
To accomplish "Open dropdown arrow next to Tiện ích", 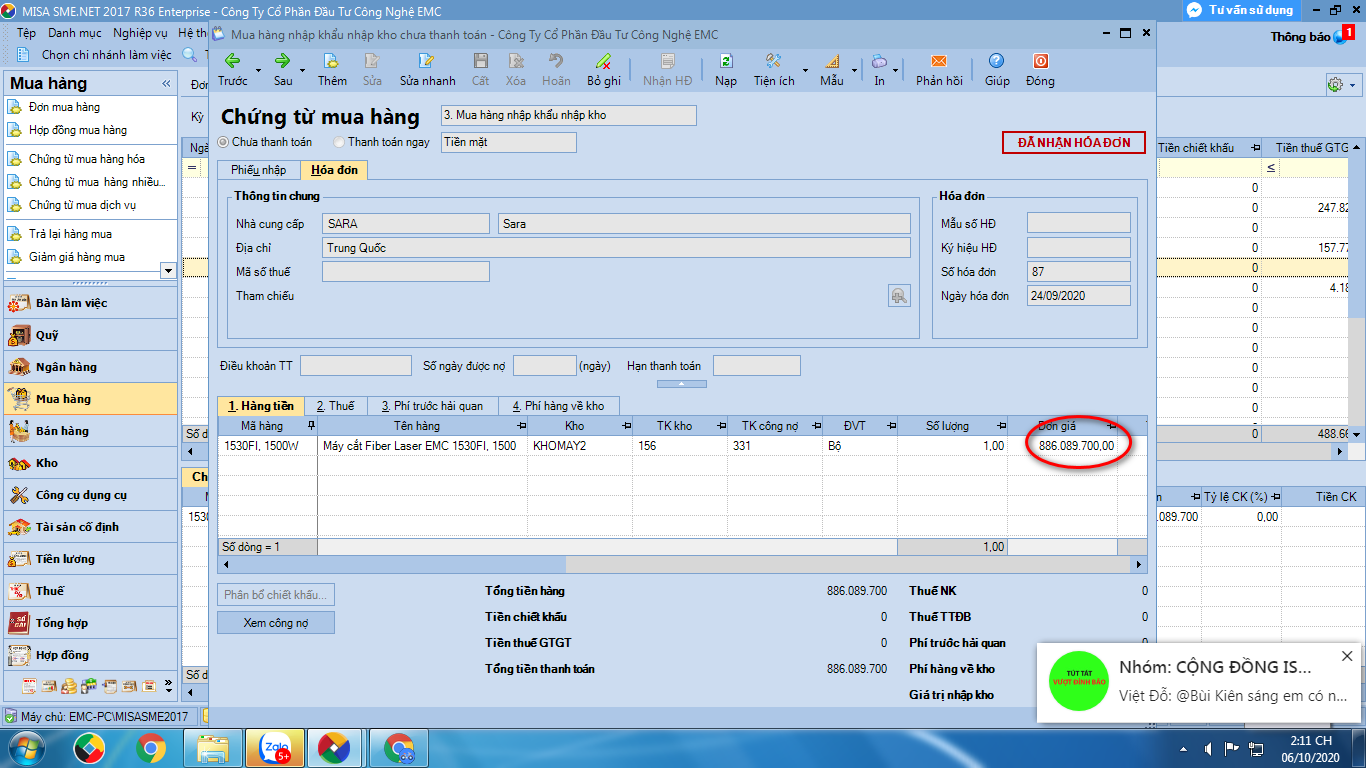I will (x=805, y=70).
